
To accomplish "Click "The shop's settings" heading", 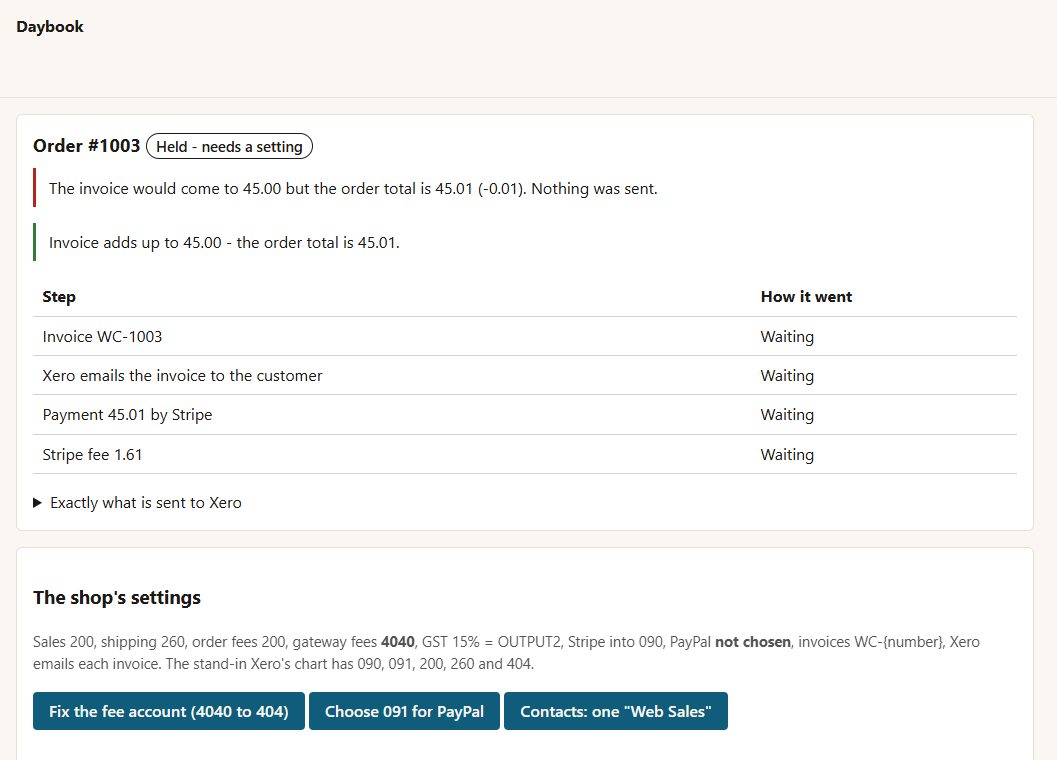I will [117, 597].
